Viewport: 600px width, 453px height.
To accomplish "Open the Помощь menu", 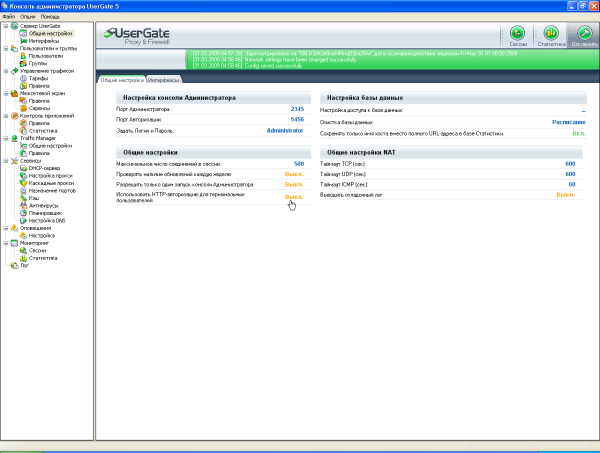I will [50, 16].
